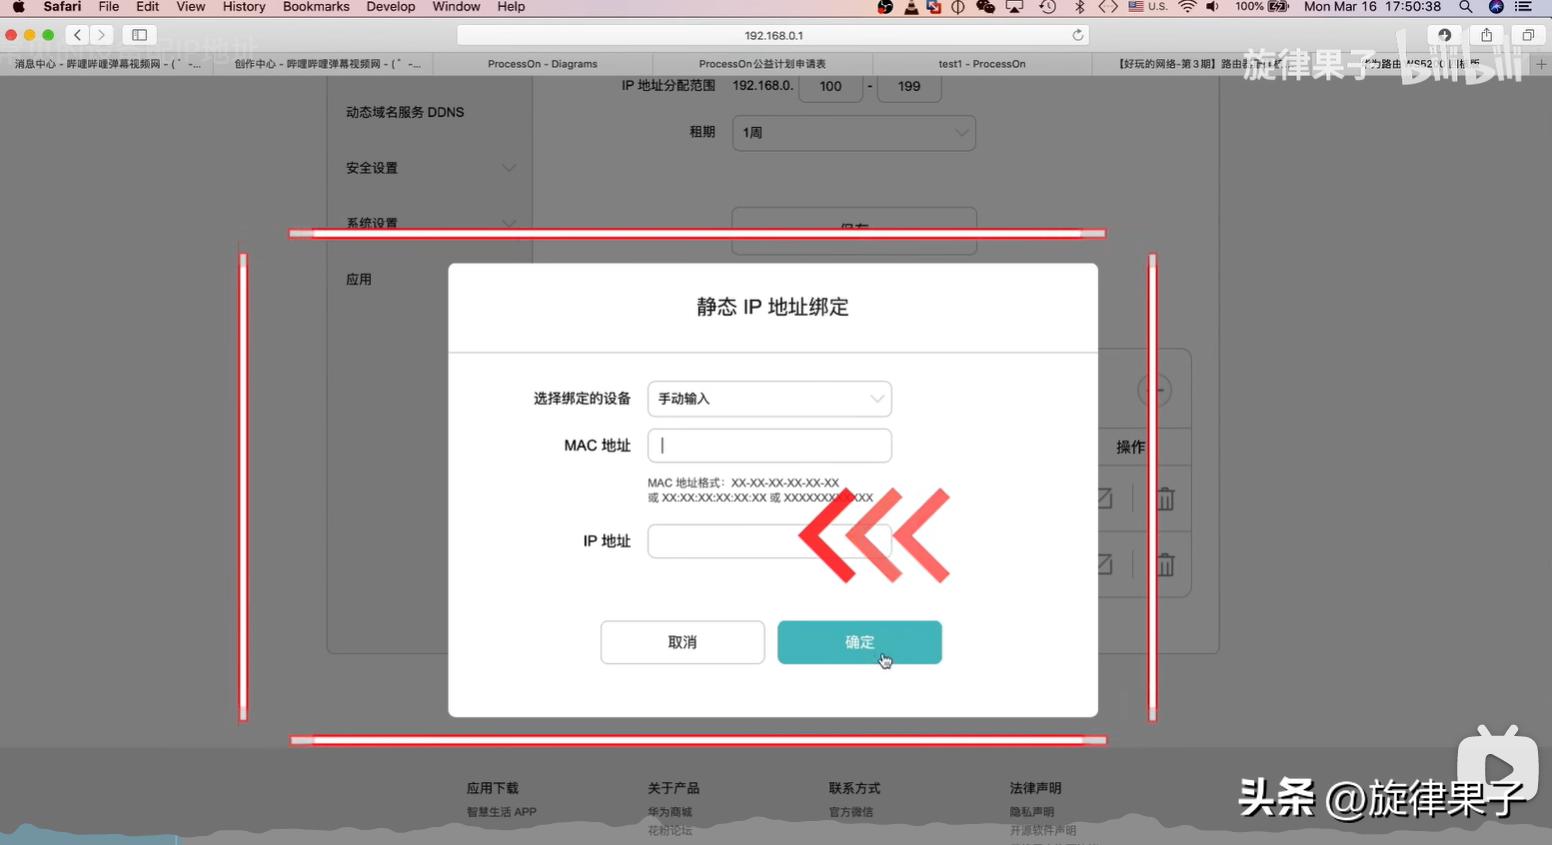The width and height of the screenshot is (1552, 845).
Task: Open the Develop menu
Action: pyautogui.click(x=391, y=7)
